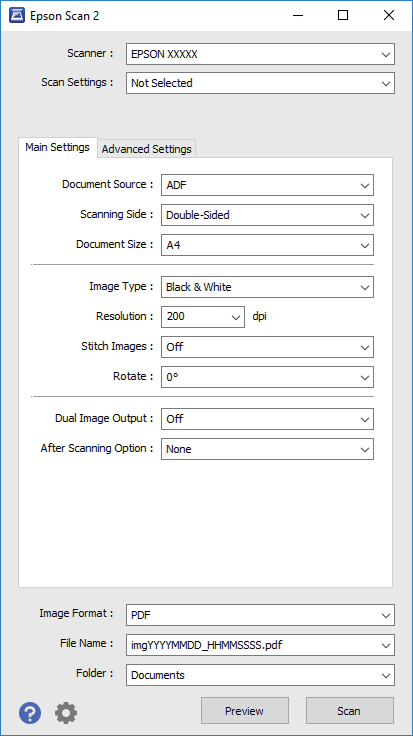Image resolution: width=413 pixels, height=736 pixels.
Task: Open the Stitch Images dropdown
Action: 267,347
